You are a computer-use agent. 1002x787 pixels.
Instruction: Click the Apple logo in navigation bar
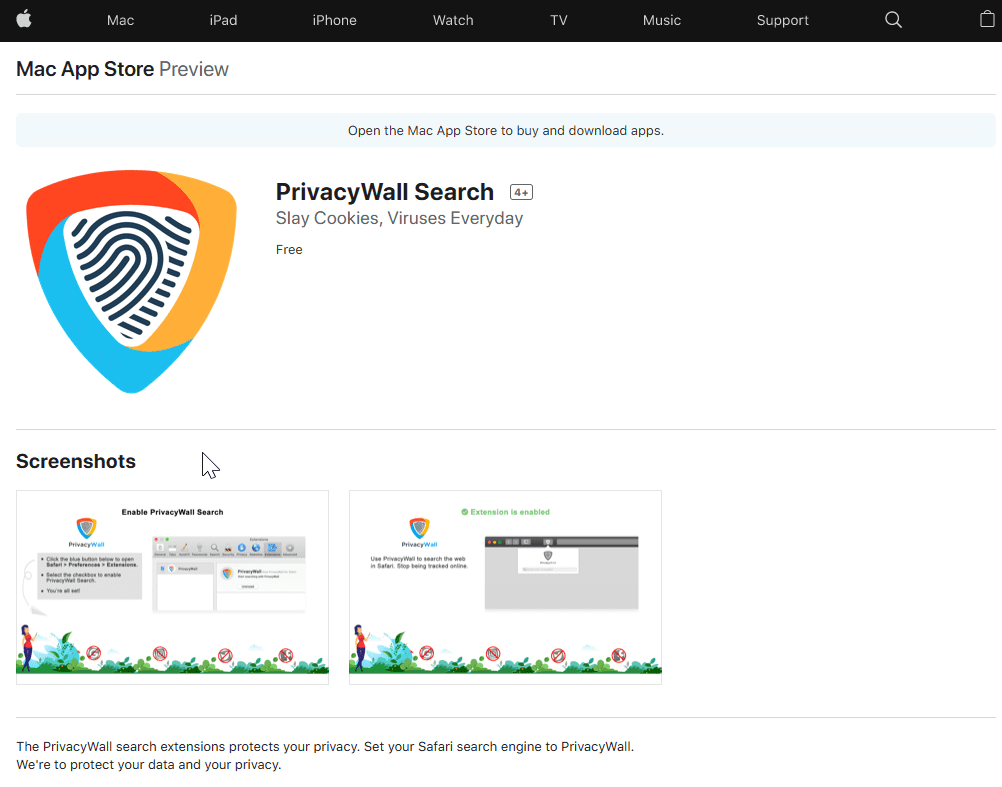23,20
